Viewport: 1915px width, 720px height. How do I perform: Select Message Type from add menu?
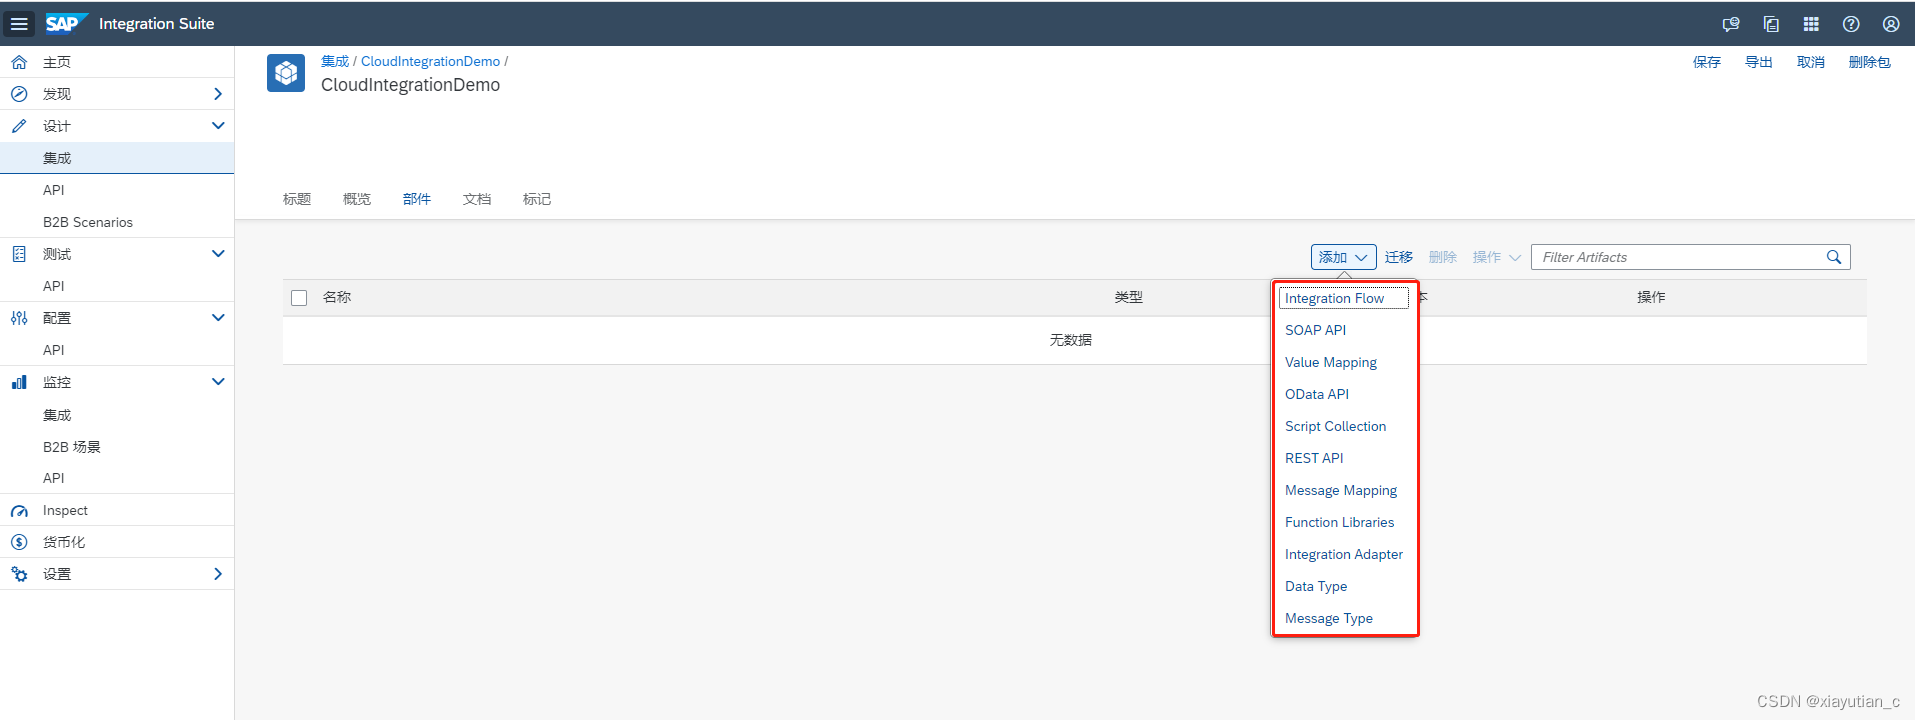[x=1328, y=618]
